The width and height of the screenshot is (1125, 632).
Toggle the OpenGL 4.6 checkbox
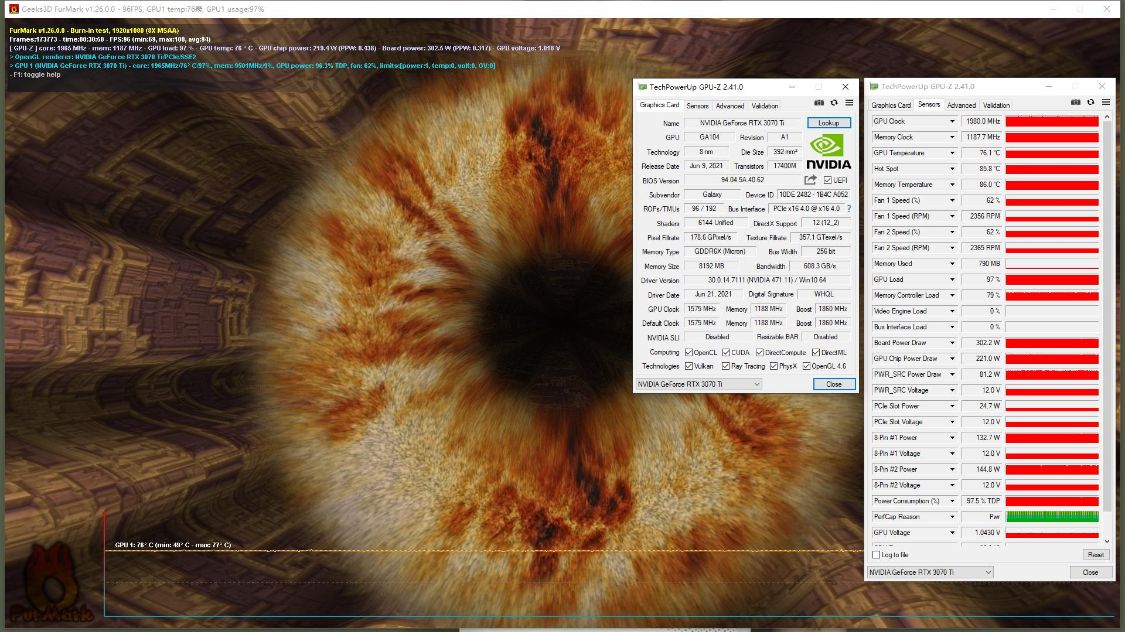tap(806, 366)
